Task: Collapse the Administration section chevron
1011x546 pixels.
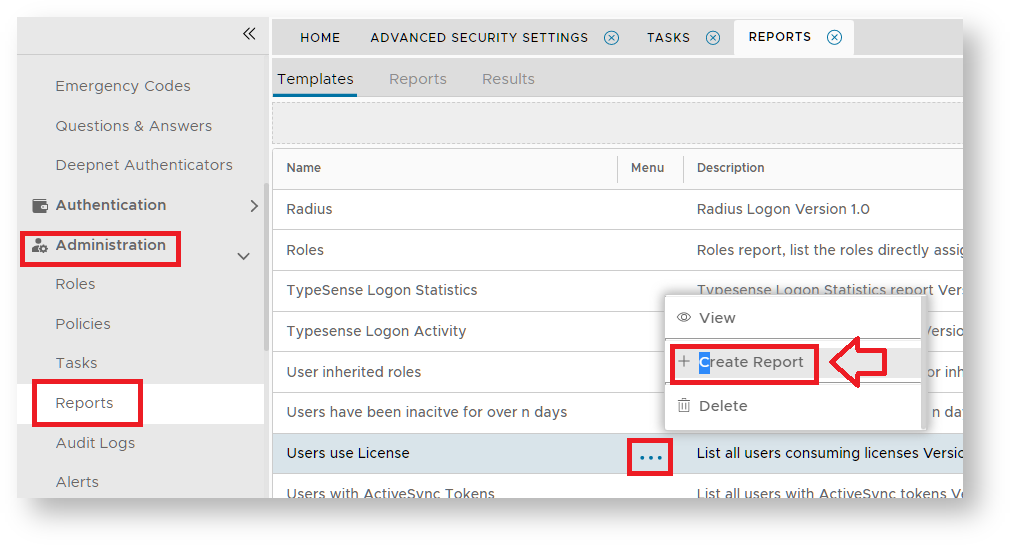Action: pos(243,256)
